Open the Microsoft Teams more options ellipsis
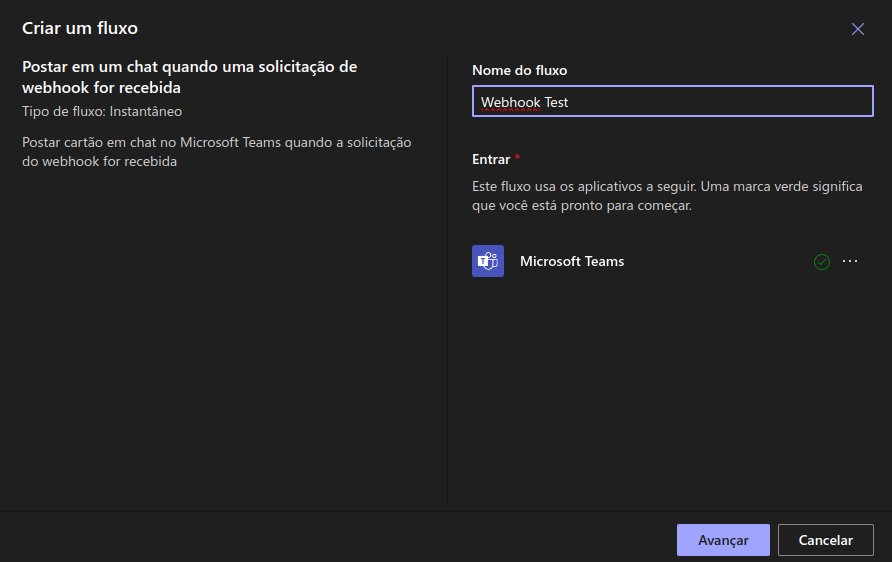This screenshot has width=892, height=562. 850,261
